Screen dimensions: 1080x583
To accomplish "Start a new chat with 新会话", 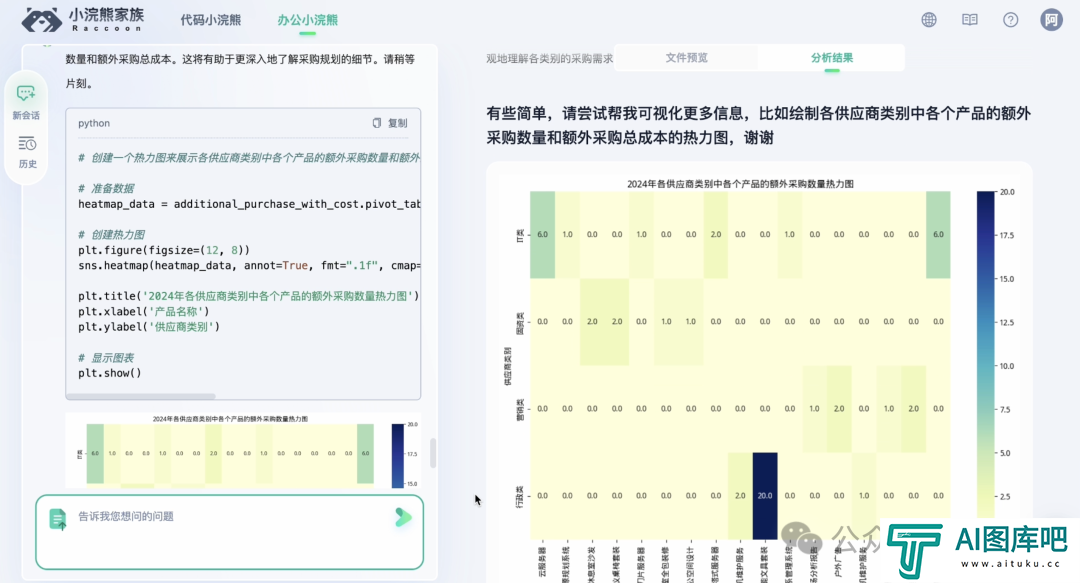I will point(26,102).
